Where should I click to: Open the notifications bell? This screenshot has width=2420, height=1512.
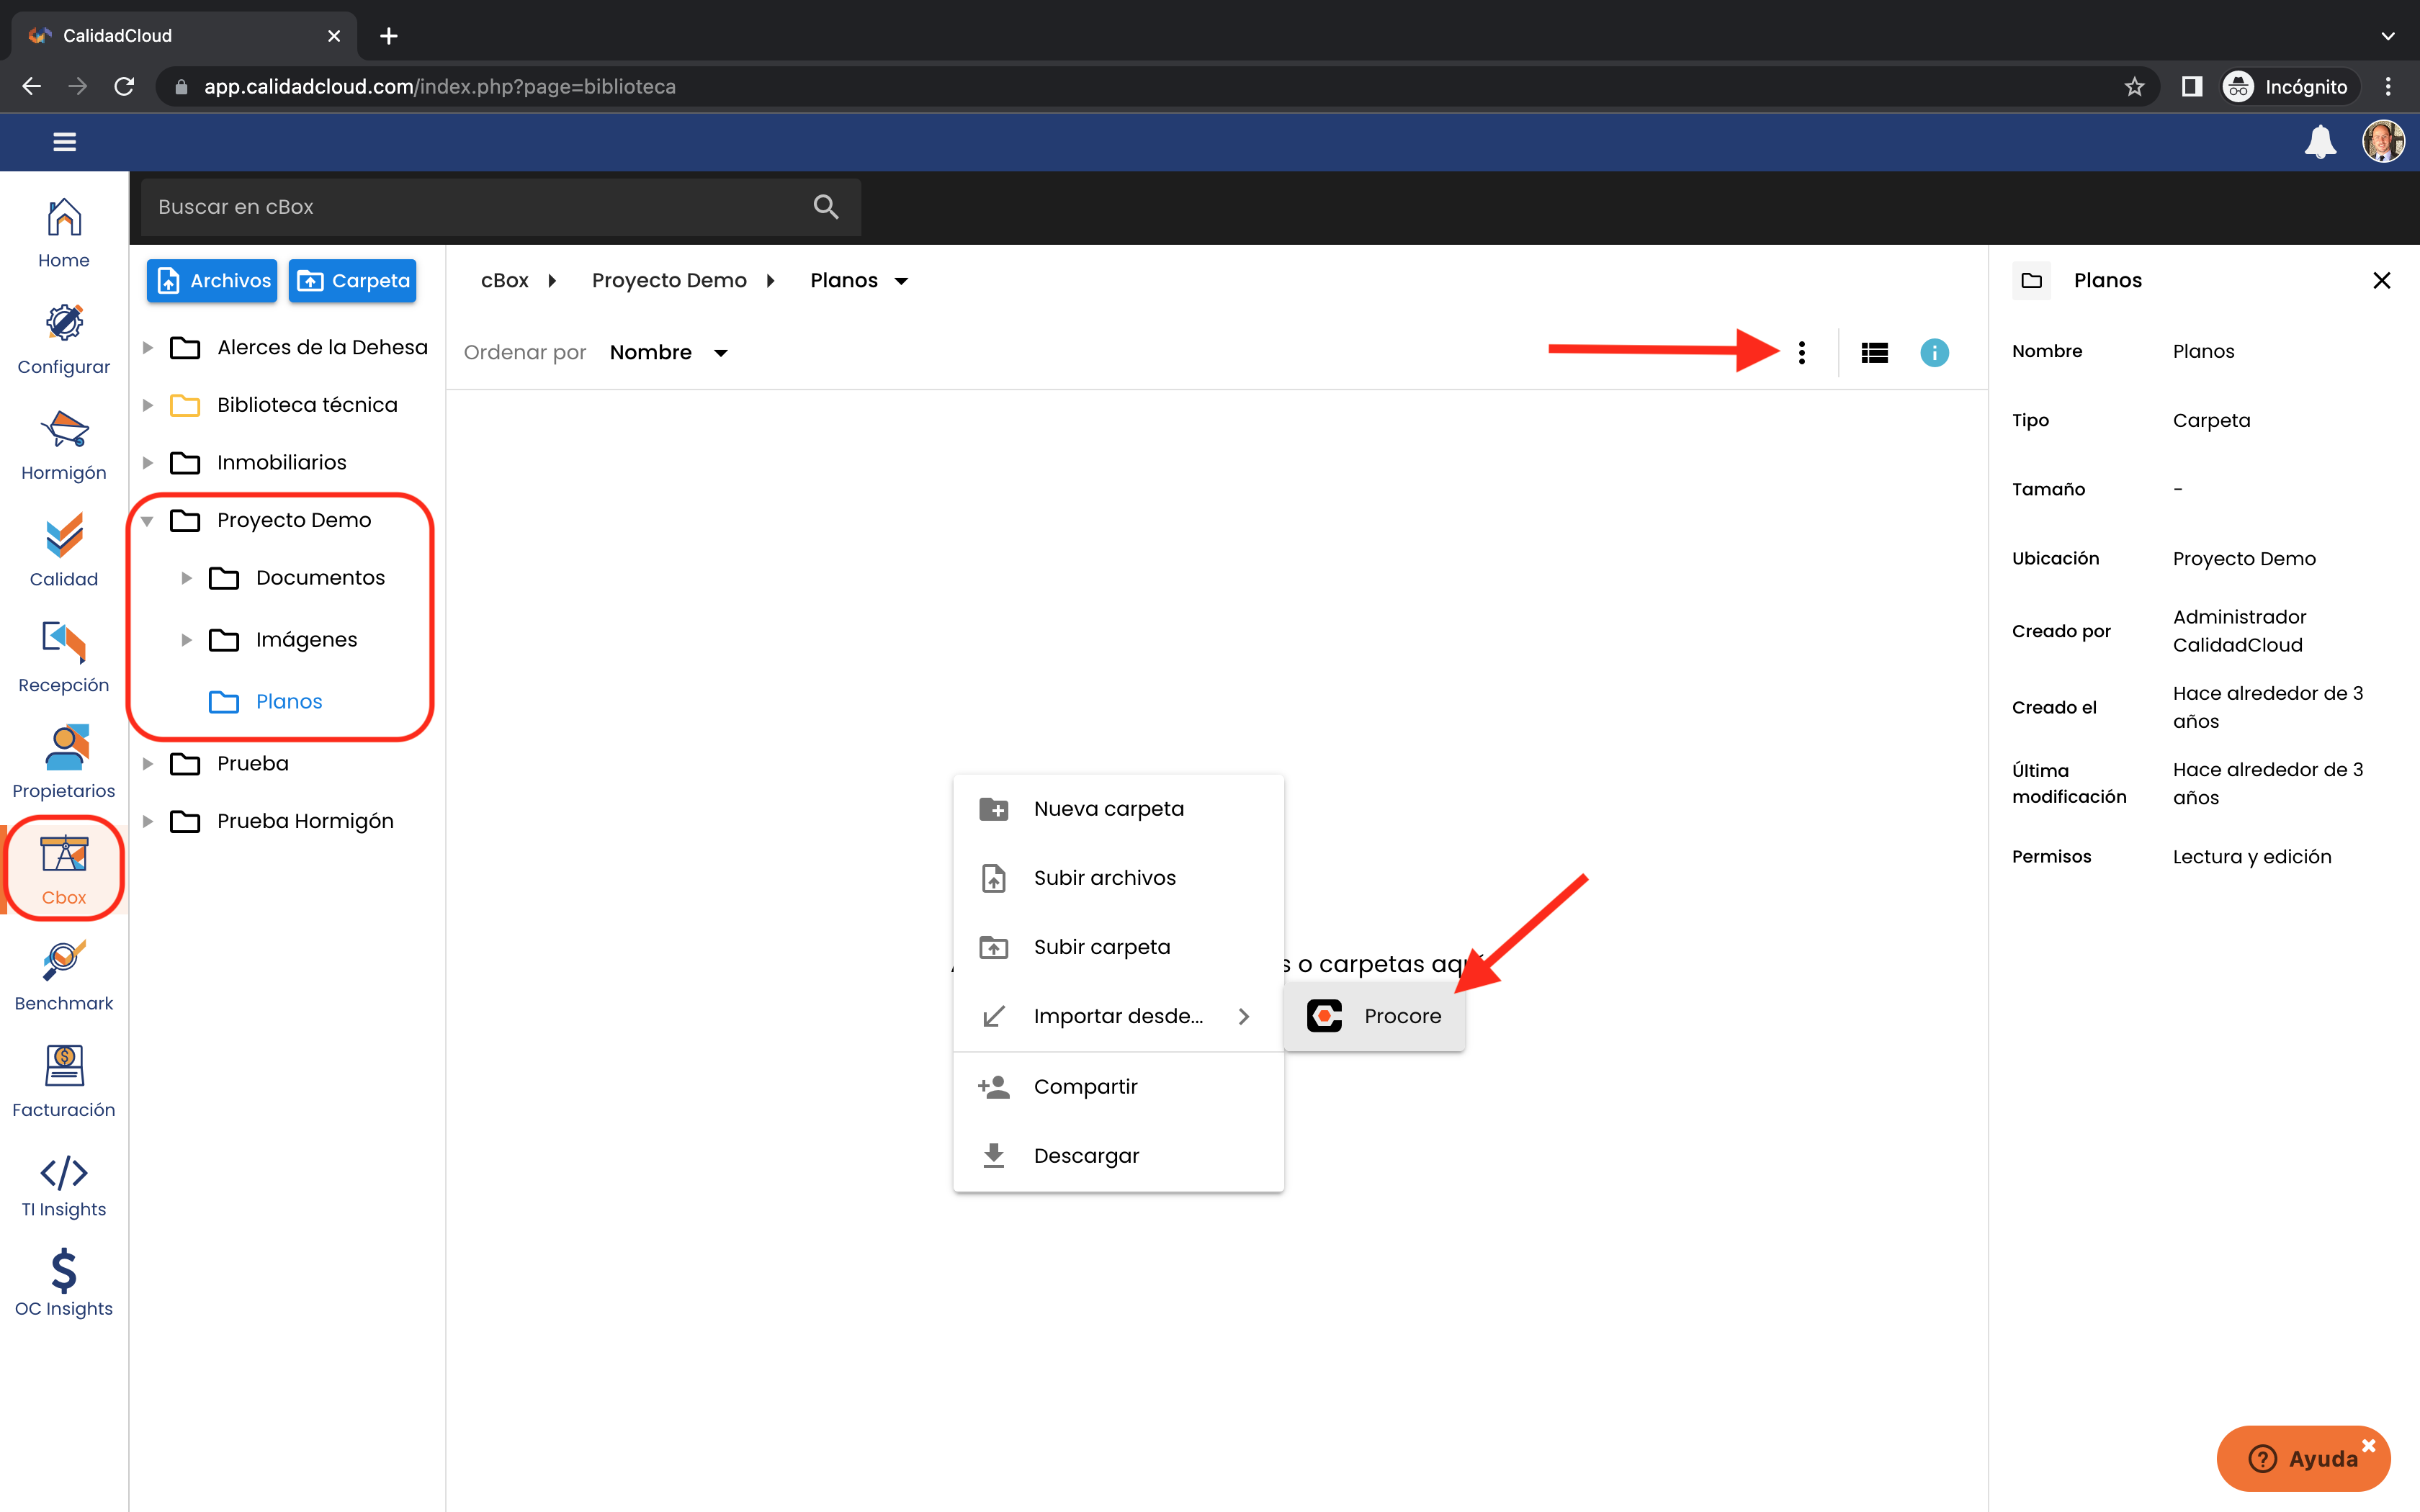(x=2320, y=142)
